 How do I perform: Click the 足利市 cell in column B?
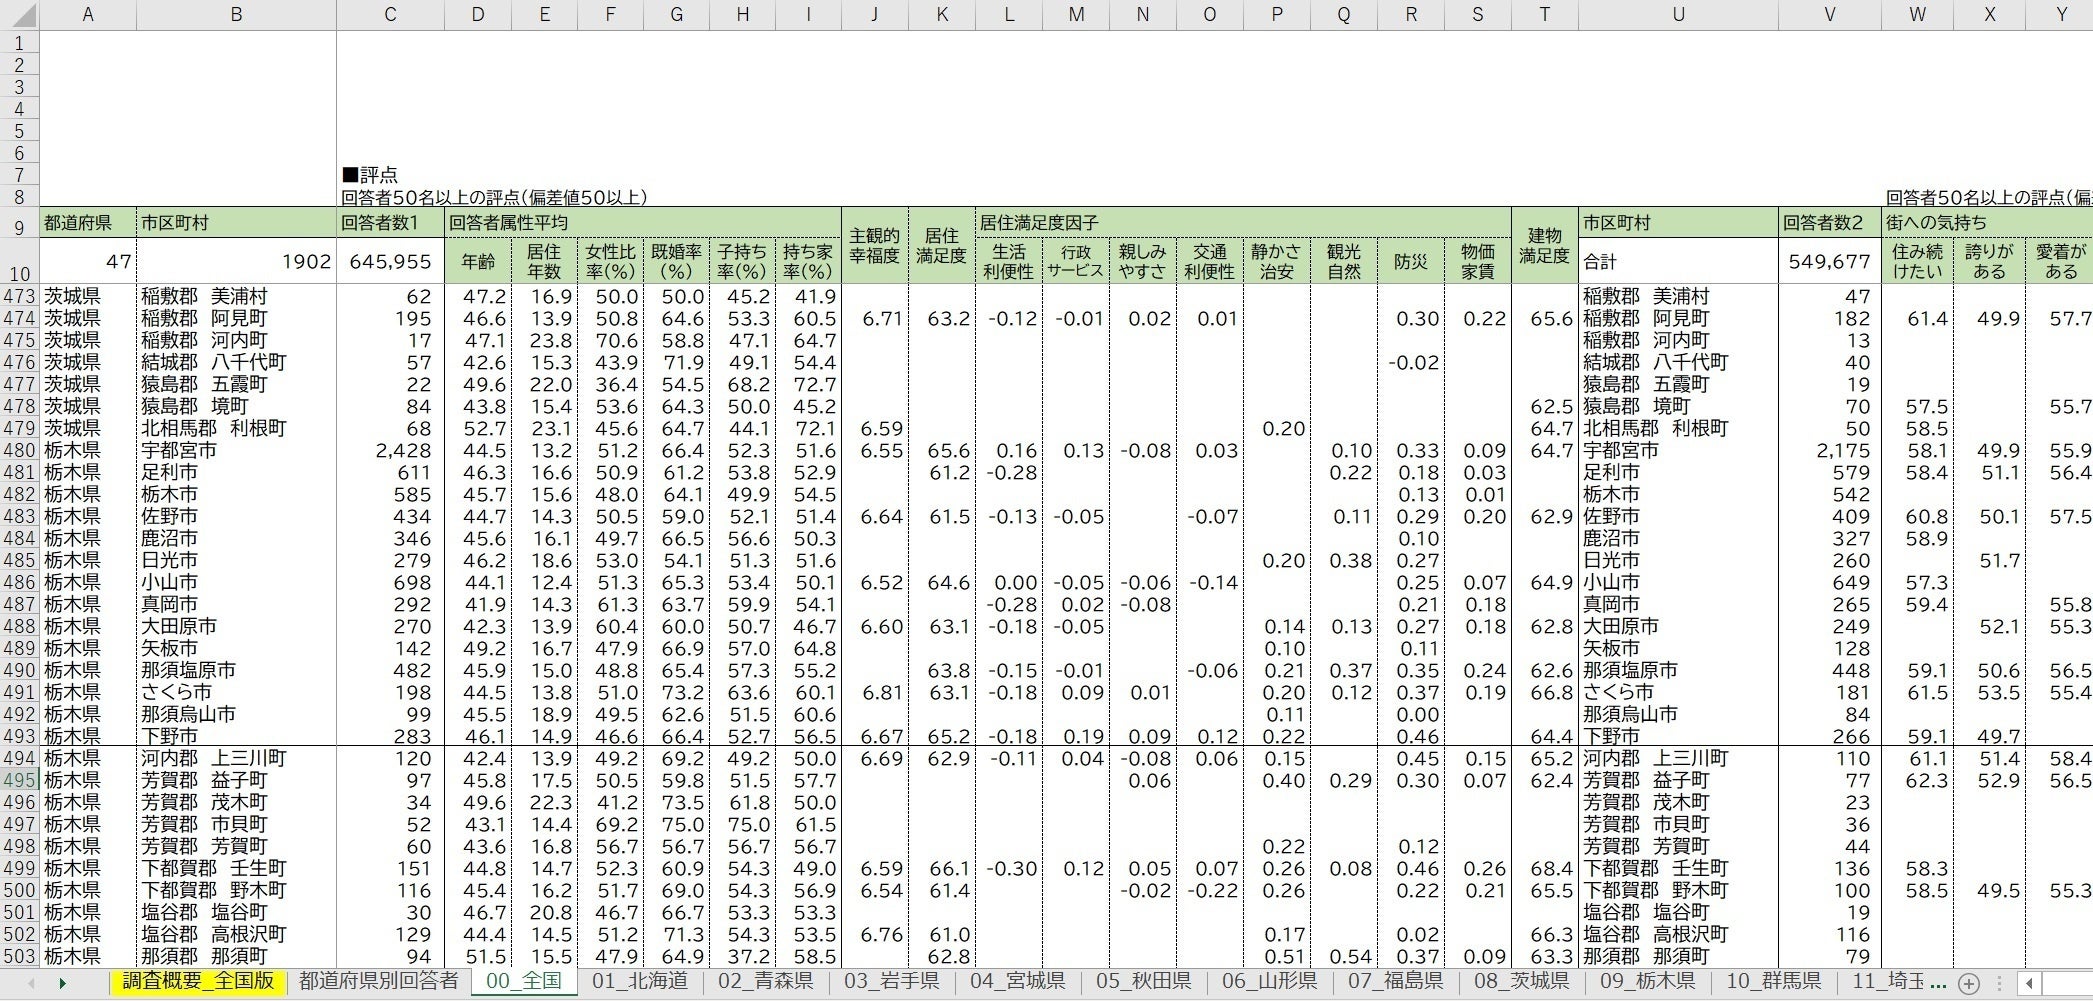[236, 473]
